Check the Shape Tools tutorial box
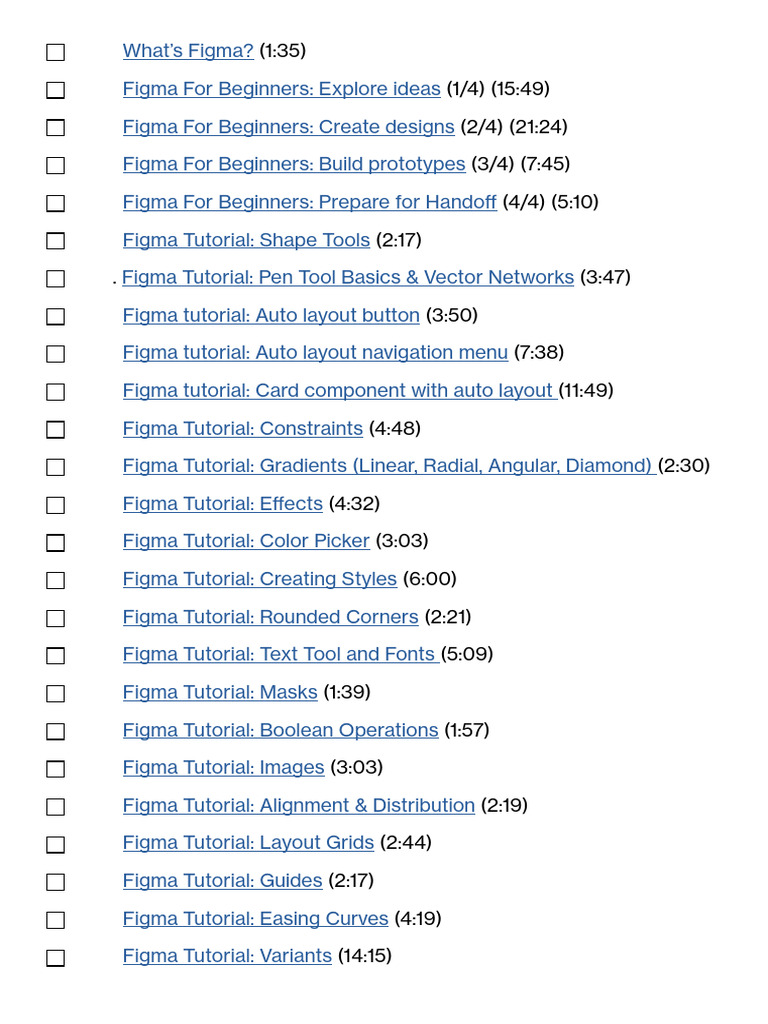The image size is (768, 1024). pyautogui.click(x=56, y=241)
